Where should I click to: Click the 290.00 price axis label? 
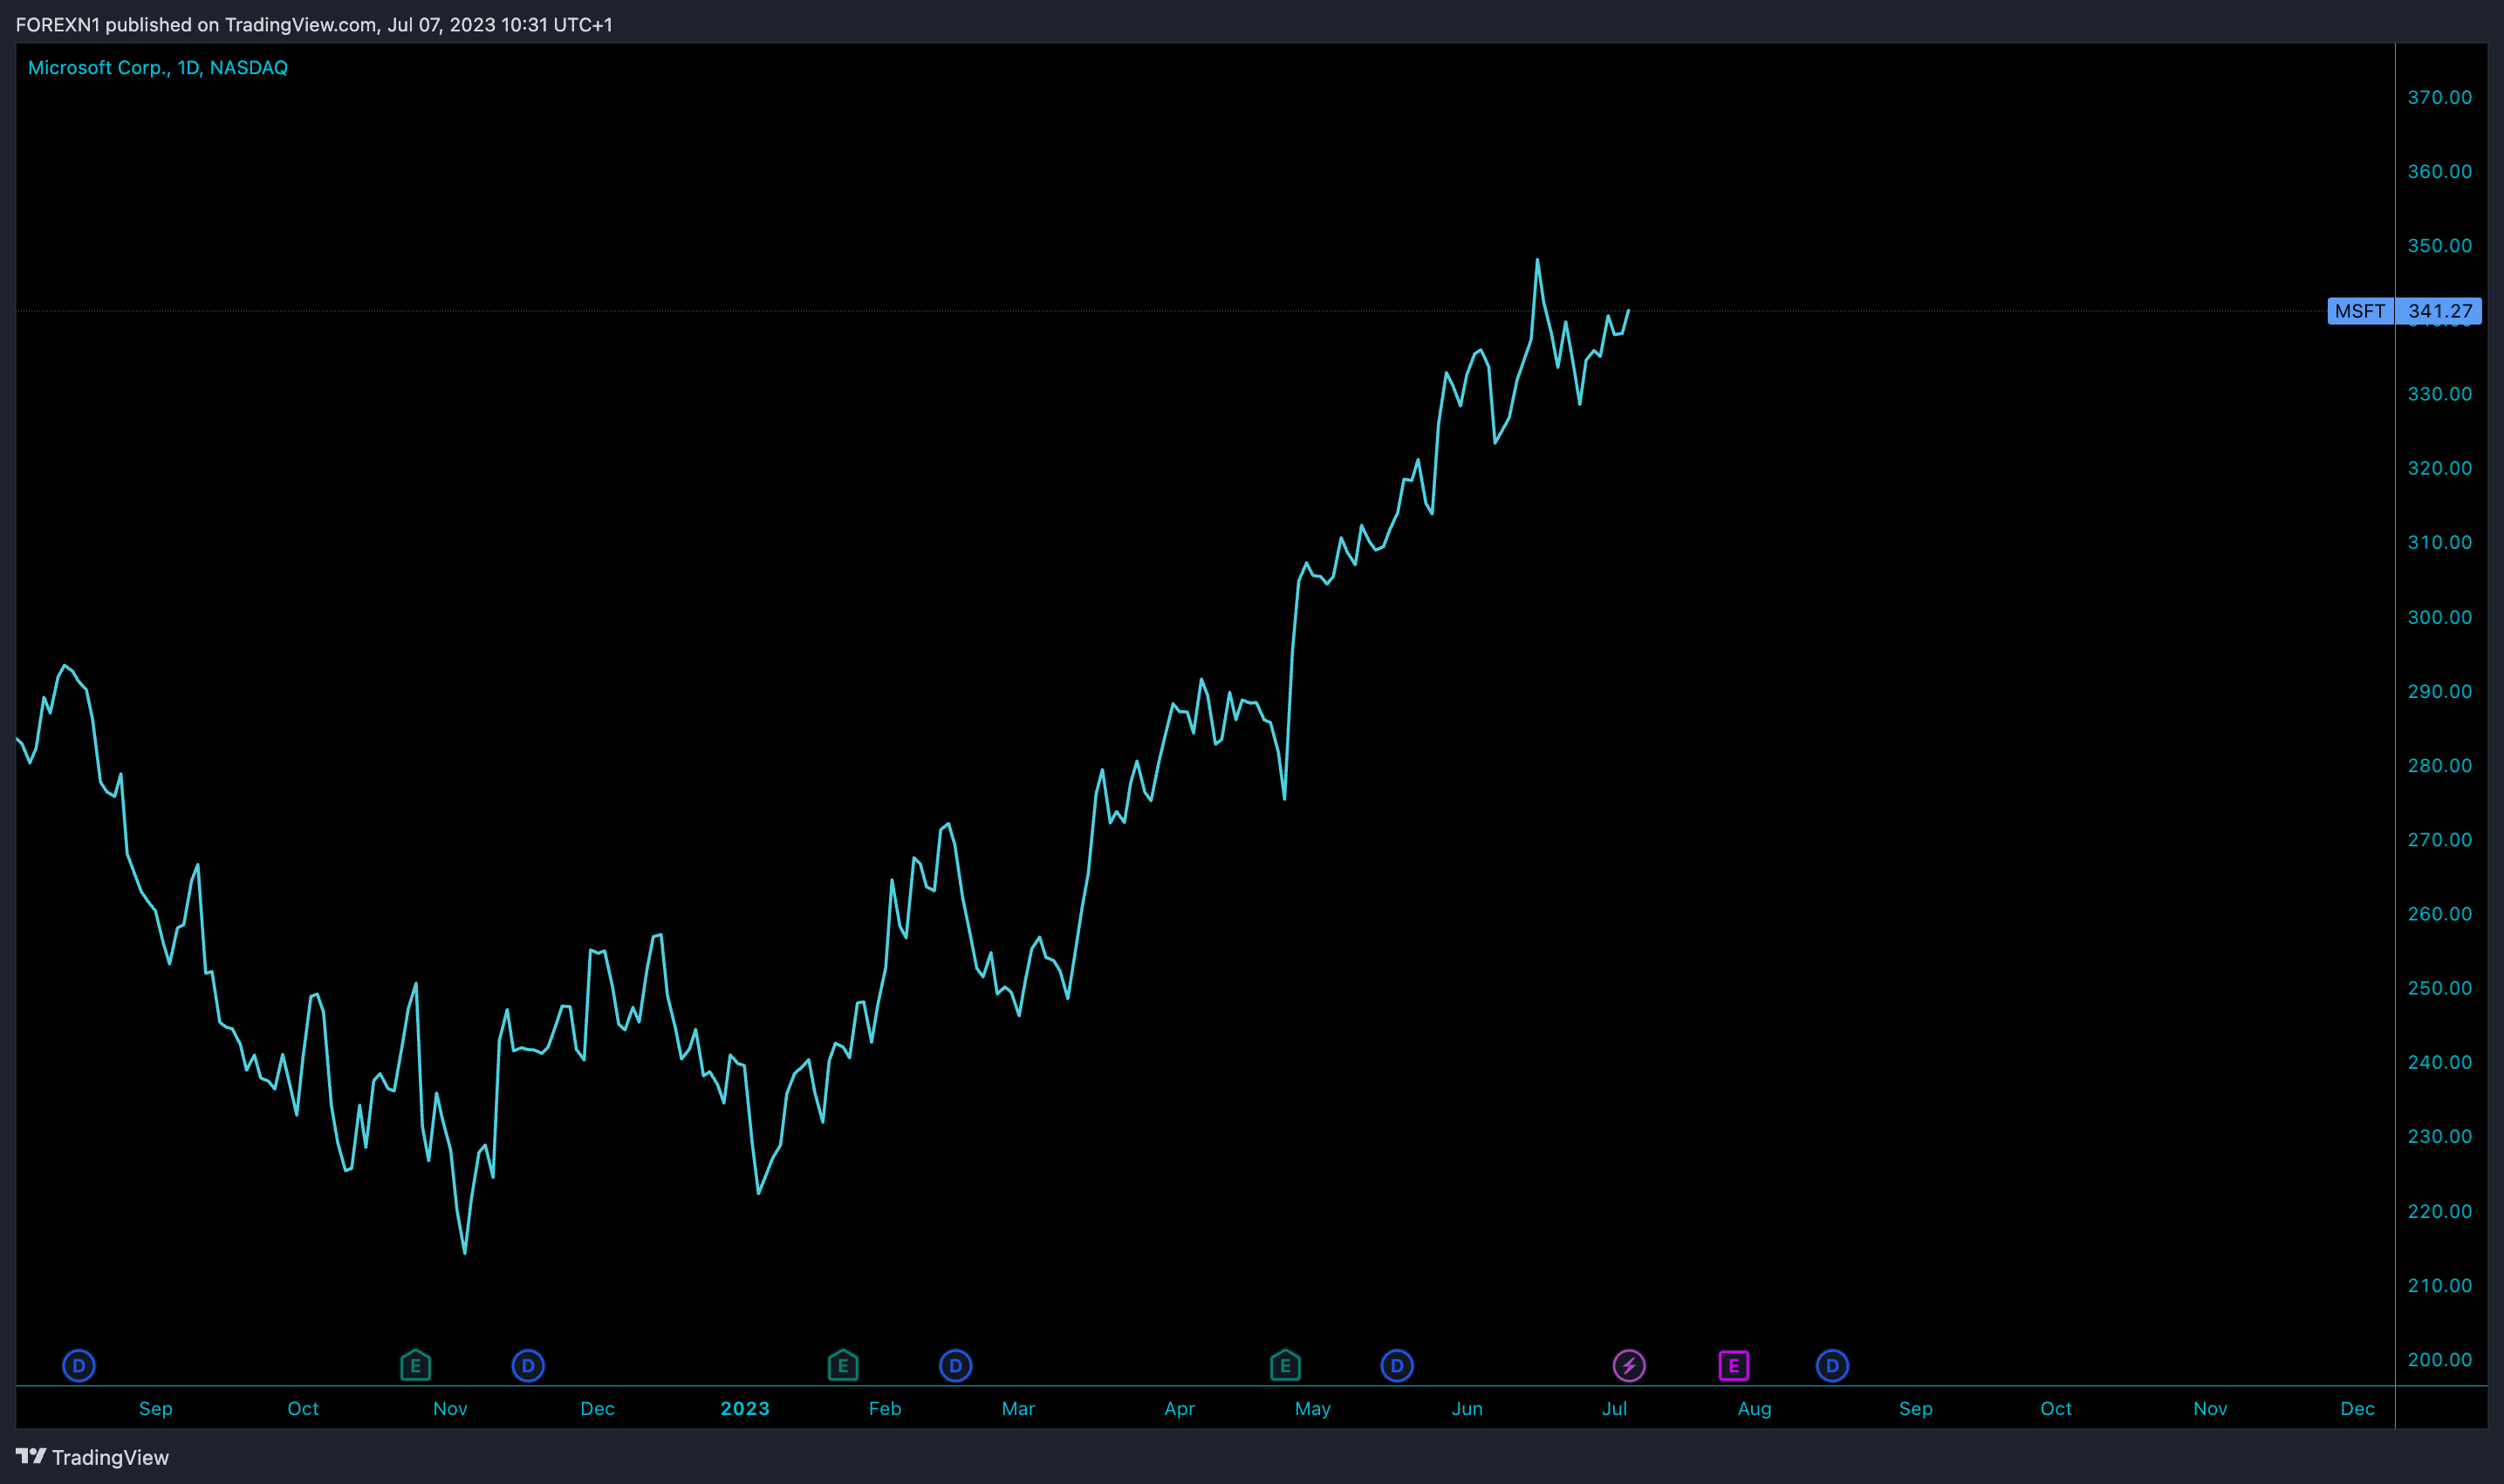(x=2439, y=691)
